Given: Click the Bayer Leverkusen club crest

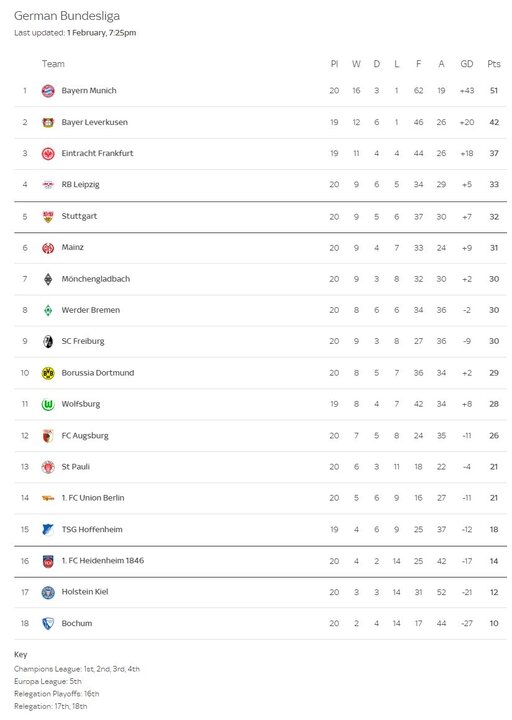Looking at the screenshot, I should pos(48,122).
